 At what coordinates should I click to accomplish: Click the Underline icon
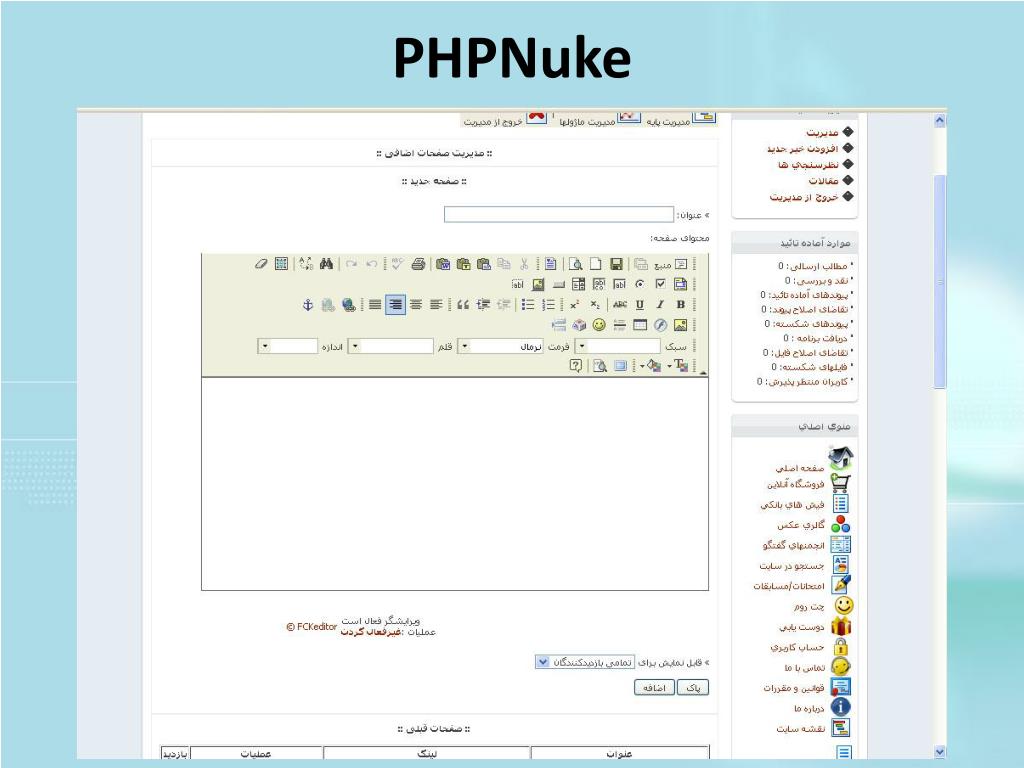pos(640,304)
